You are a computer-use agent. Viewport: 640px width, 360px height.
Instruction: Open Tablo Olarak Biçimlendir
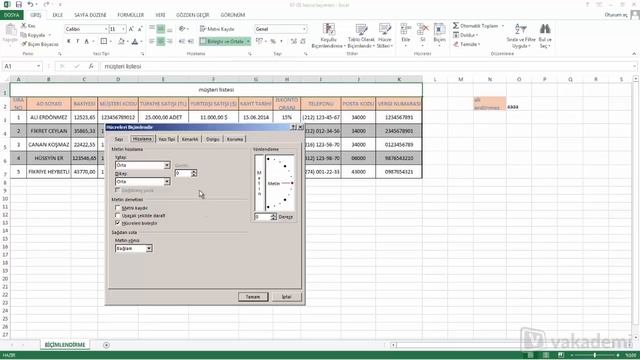[x=361, y=36]
